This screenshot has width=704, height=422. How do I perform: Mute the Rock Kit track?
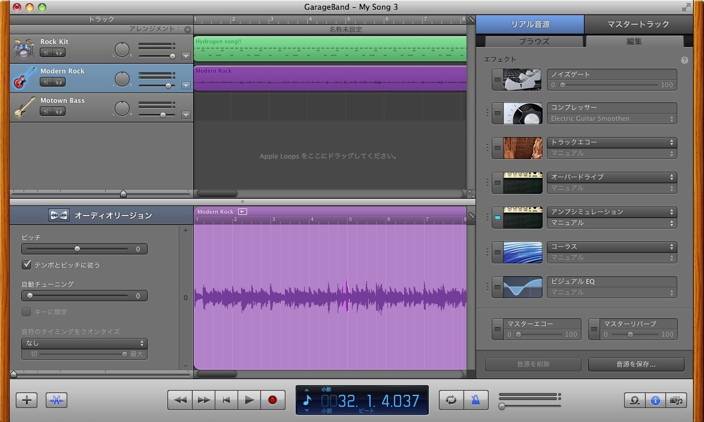point(46,53)
